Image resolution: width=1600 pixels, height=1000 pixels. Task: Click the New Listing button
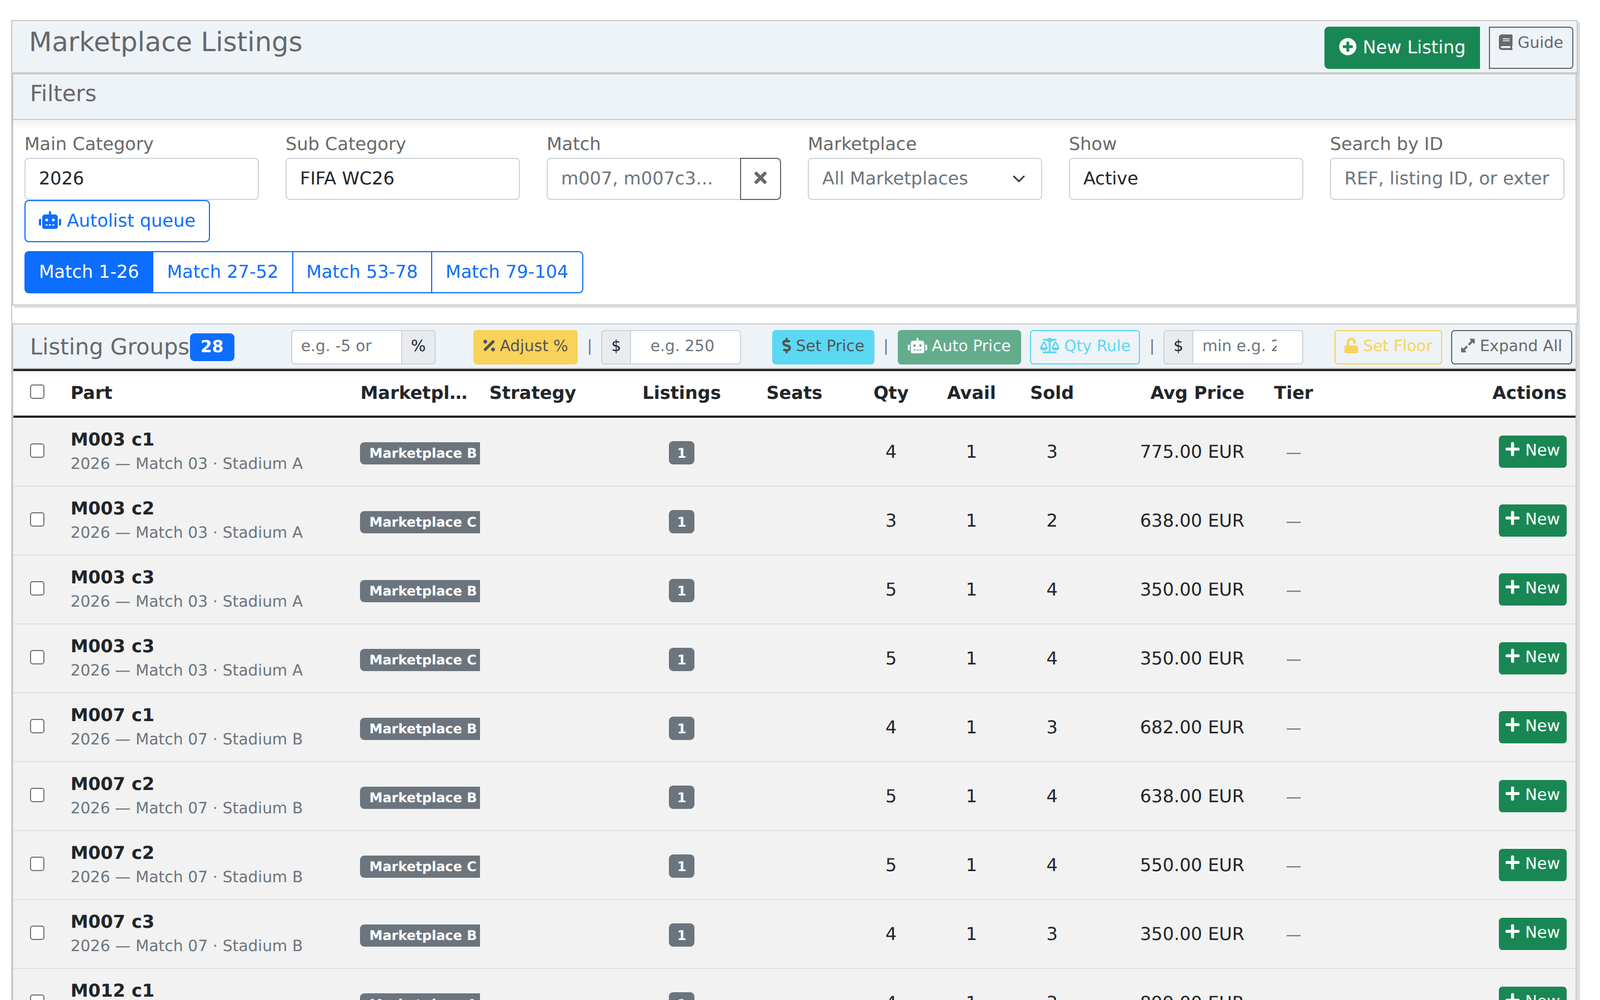pos(1401,47)
